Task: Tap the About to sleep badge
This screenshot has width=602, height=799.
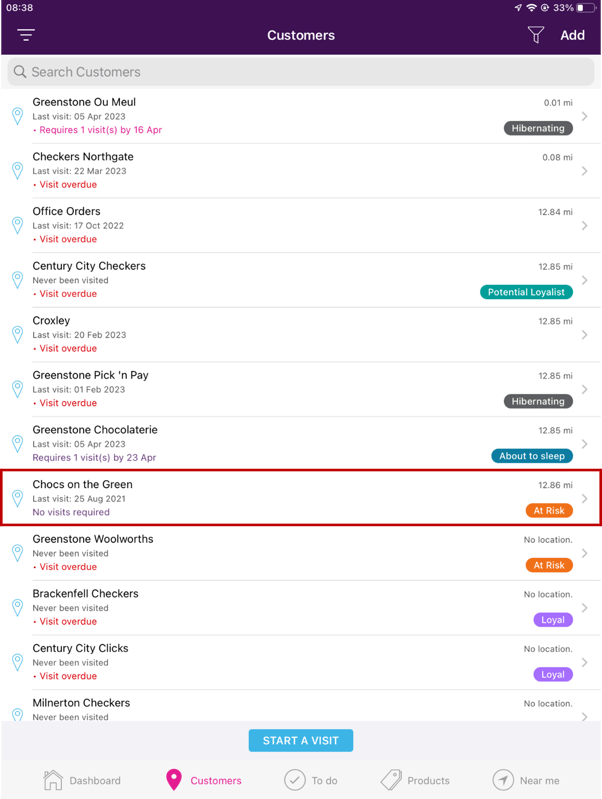Action: [x=532, y=456]
